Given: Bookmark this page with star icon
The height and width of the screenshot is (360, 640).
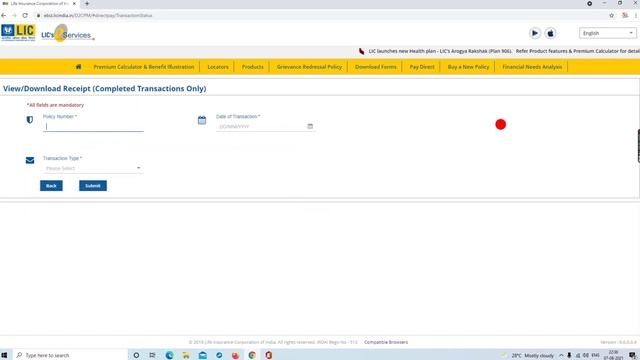Looking at the screenshot, I should (x=611, y=16).
